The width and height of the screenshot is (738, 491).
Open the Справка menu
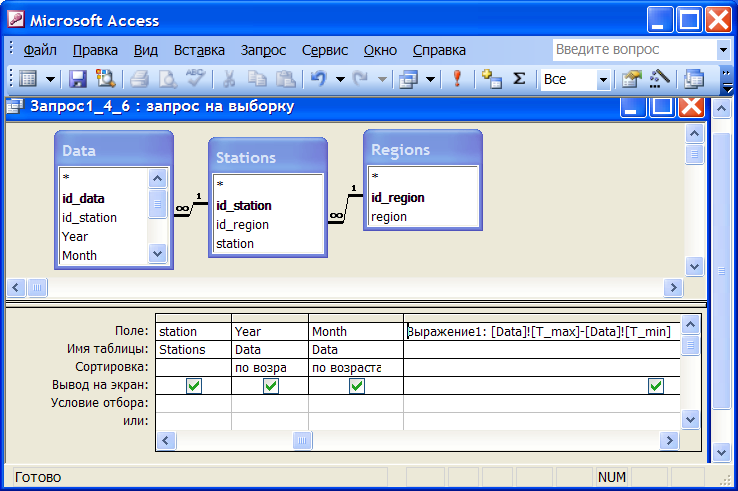tap(439, 50)
